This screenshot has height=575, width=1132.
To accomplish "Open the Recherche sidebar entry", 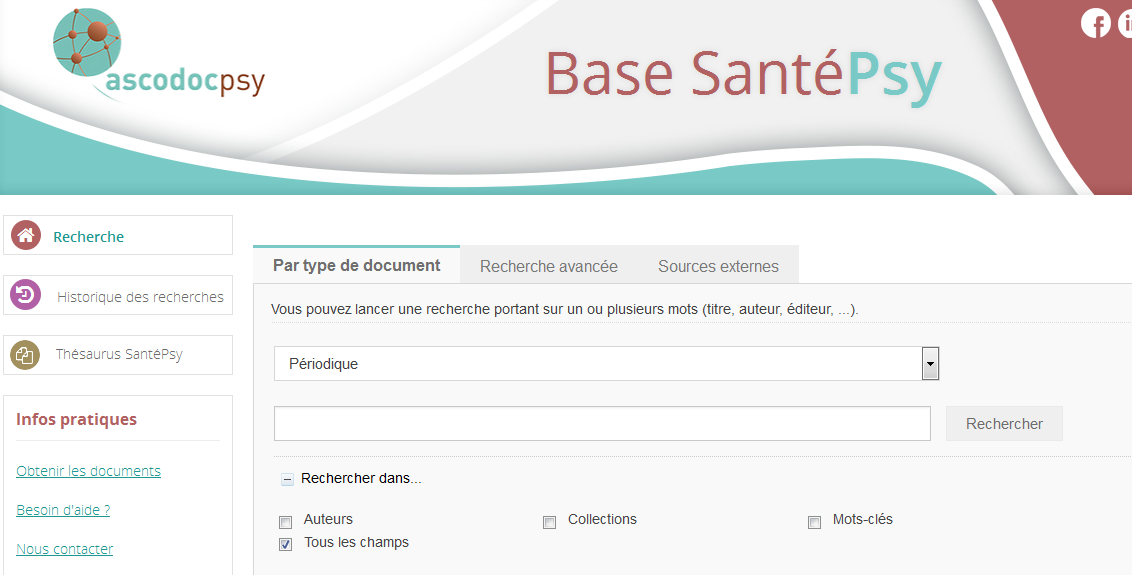I will [x=118, y=235].
